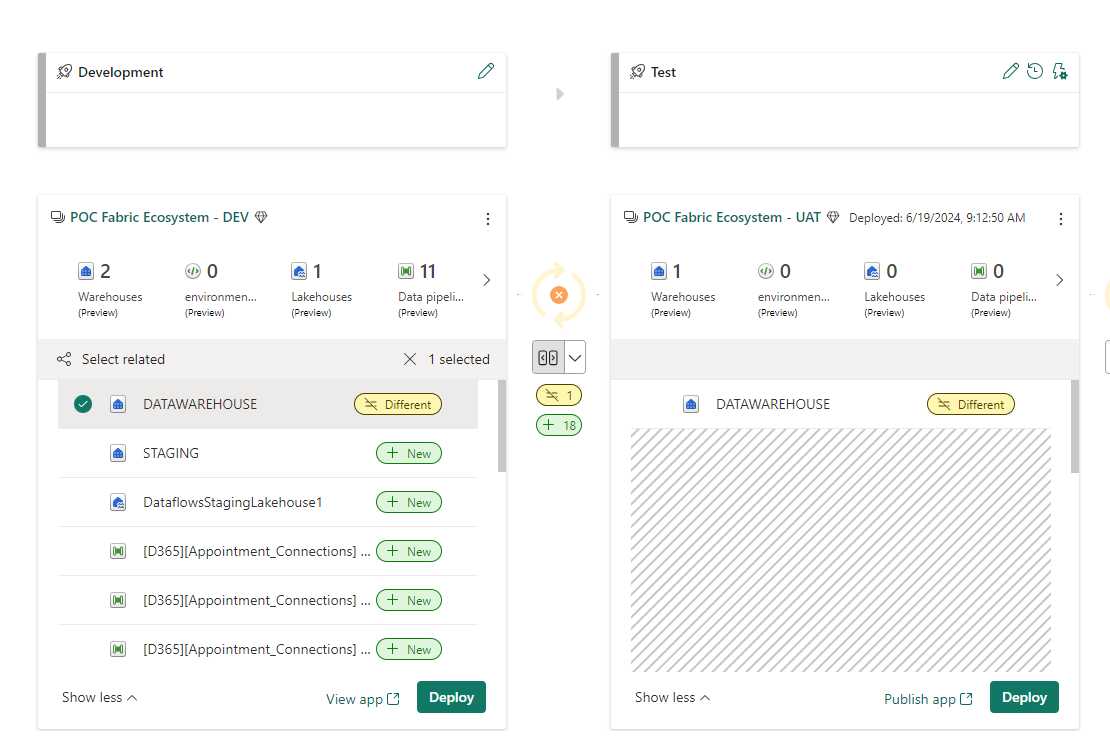Click the Development stage rocket icon
This screenshot has height=749, width=1110.
point(64,72)
